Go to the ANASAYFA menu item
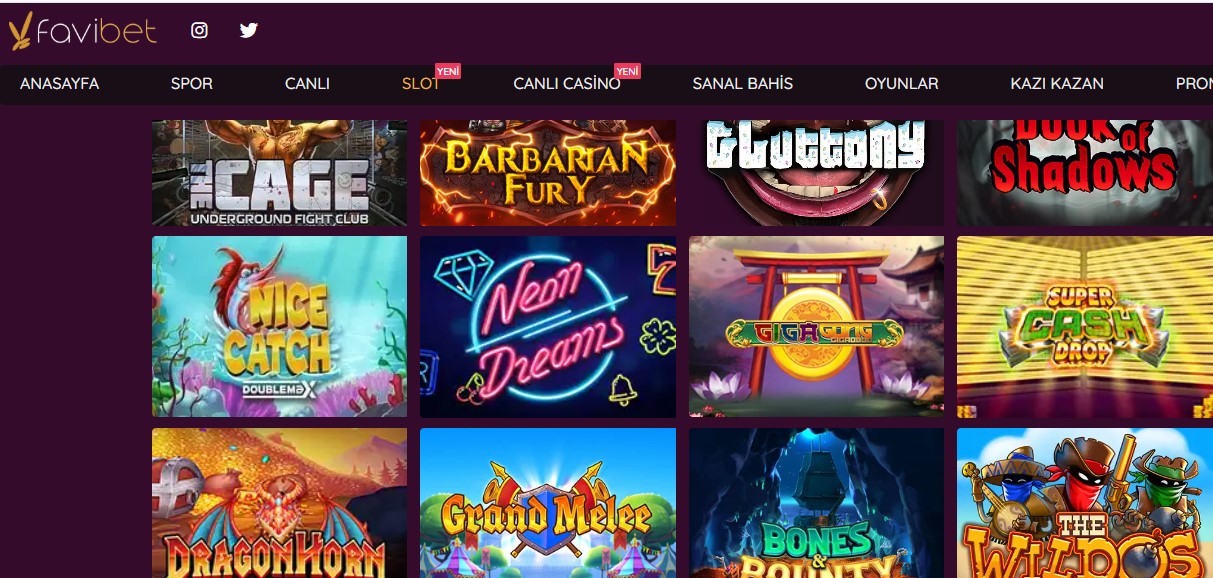This screenshot has width=1213, height=578. (59, 84)
